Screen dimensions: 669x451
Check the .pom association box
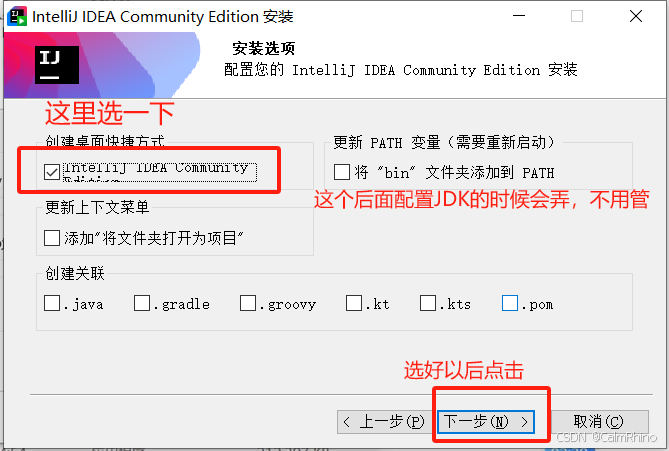pos(510,303)
